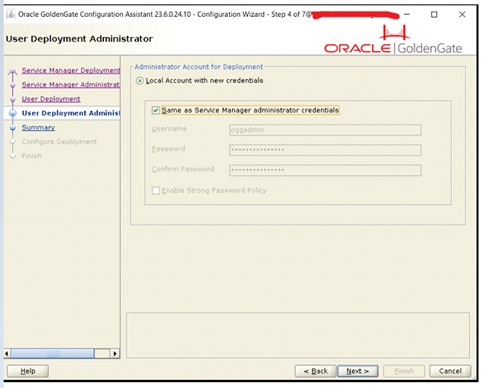Minimize the Configuration Assistant window

coord(406,14)
